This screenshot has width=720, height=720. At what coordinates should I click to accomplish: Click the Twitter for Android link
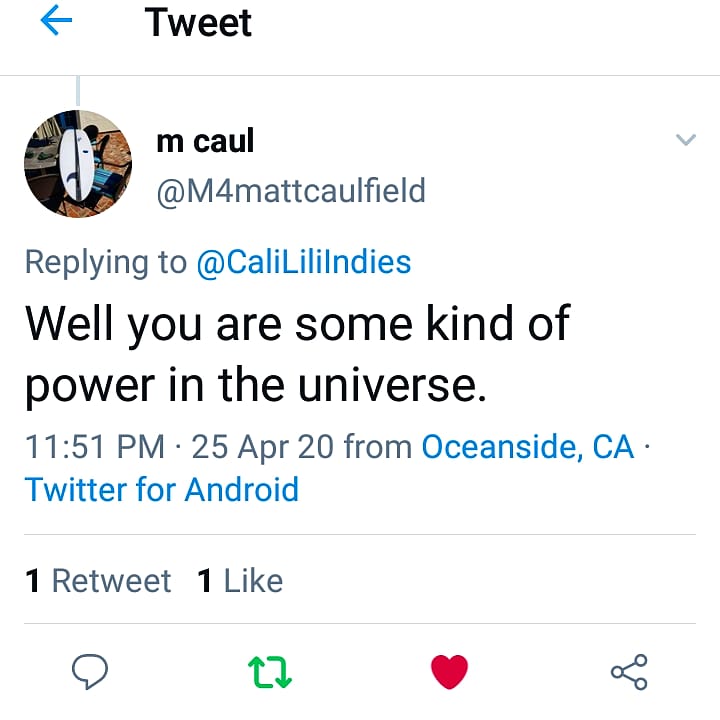162,490
